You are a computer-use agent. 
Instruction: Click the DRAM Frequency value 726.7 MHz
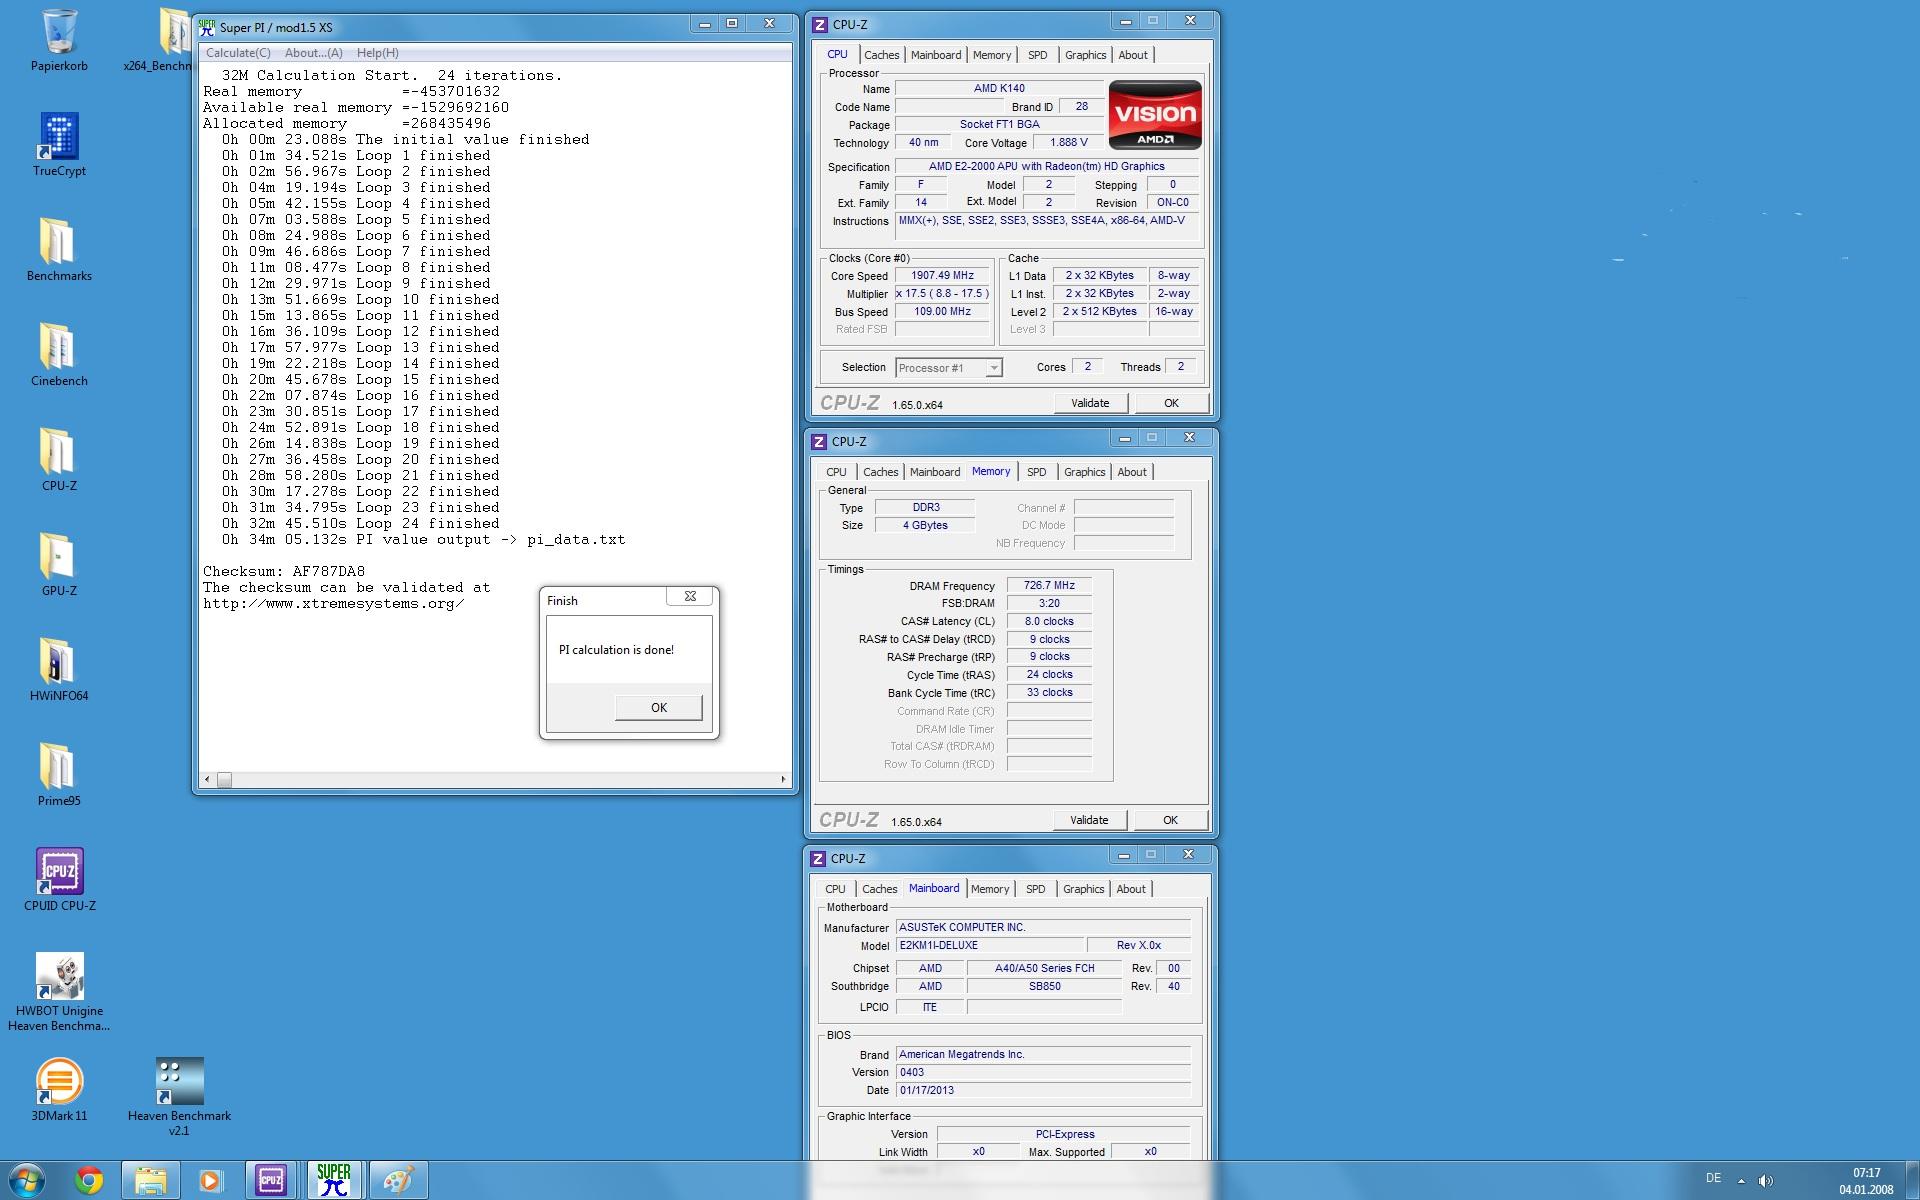(1049, 586)
